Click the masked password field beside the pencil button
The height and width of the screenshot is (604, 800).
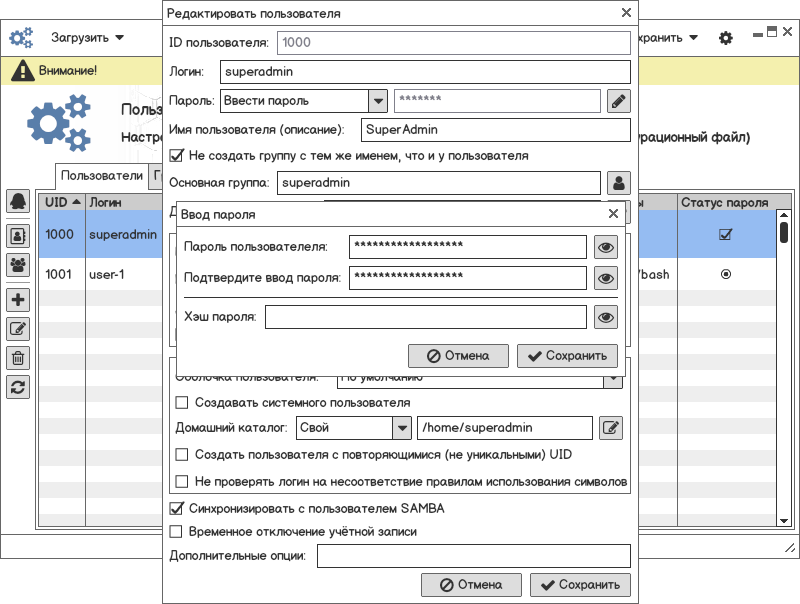click(497, 101)
